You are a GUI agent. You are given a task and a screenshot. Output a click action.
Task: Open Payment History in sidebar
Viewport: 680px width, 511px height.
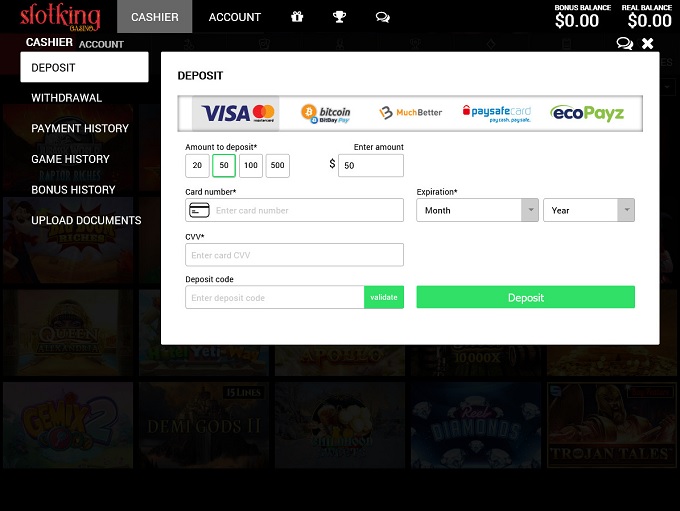point(80,128)
